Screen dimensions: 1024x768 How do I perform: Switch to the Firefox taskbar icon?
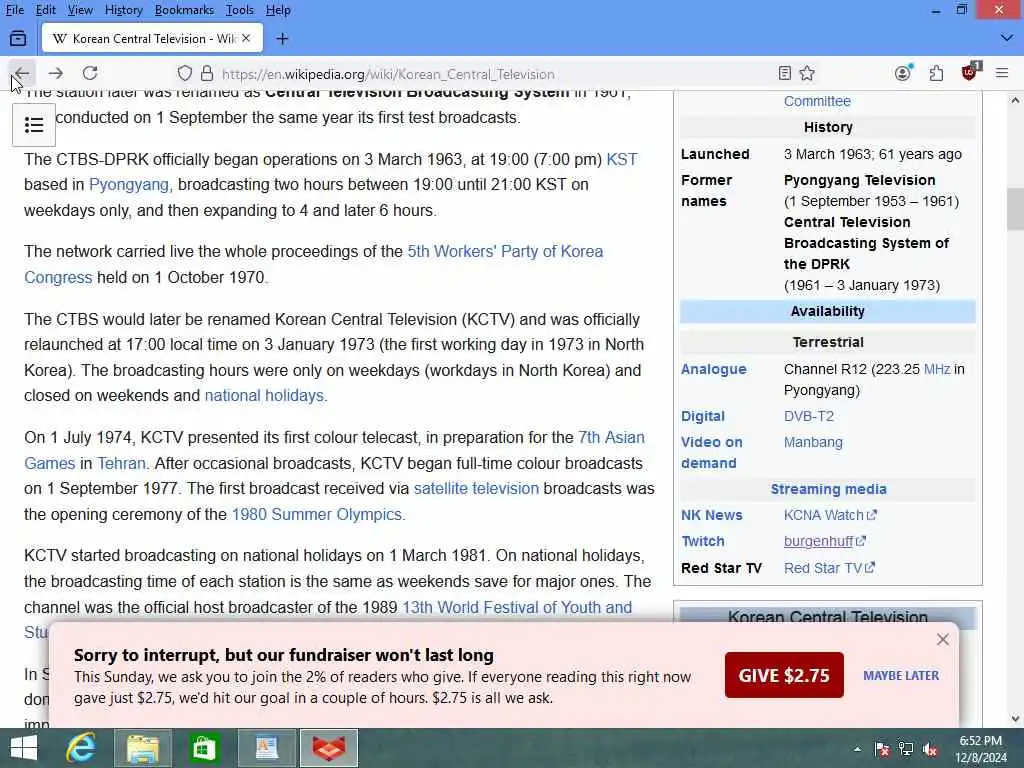[x=328, y=748]
